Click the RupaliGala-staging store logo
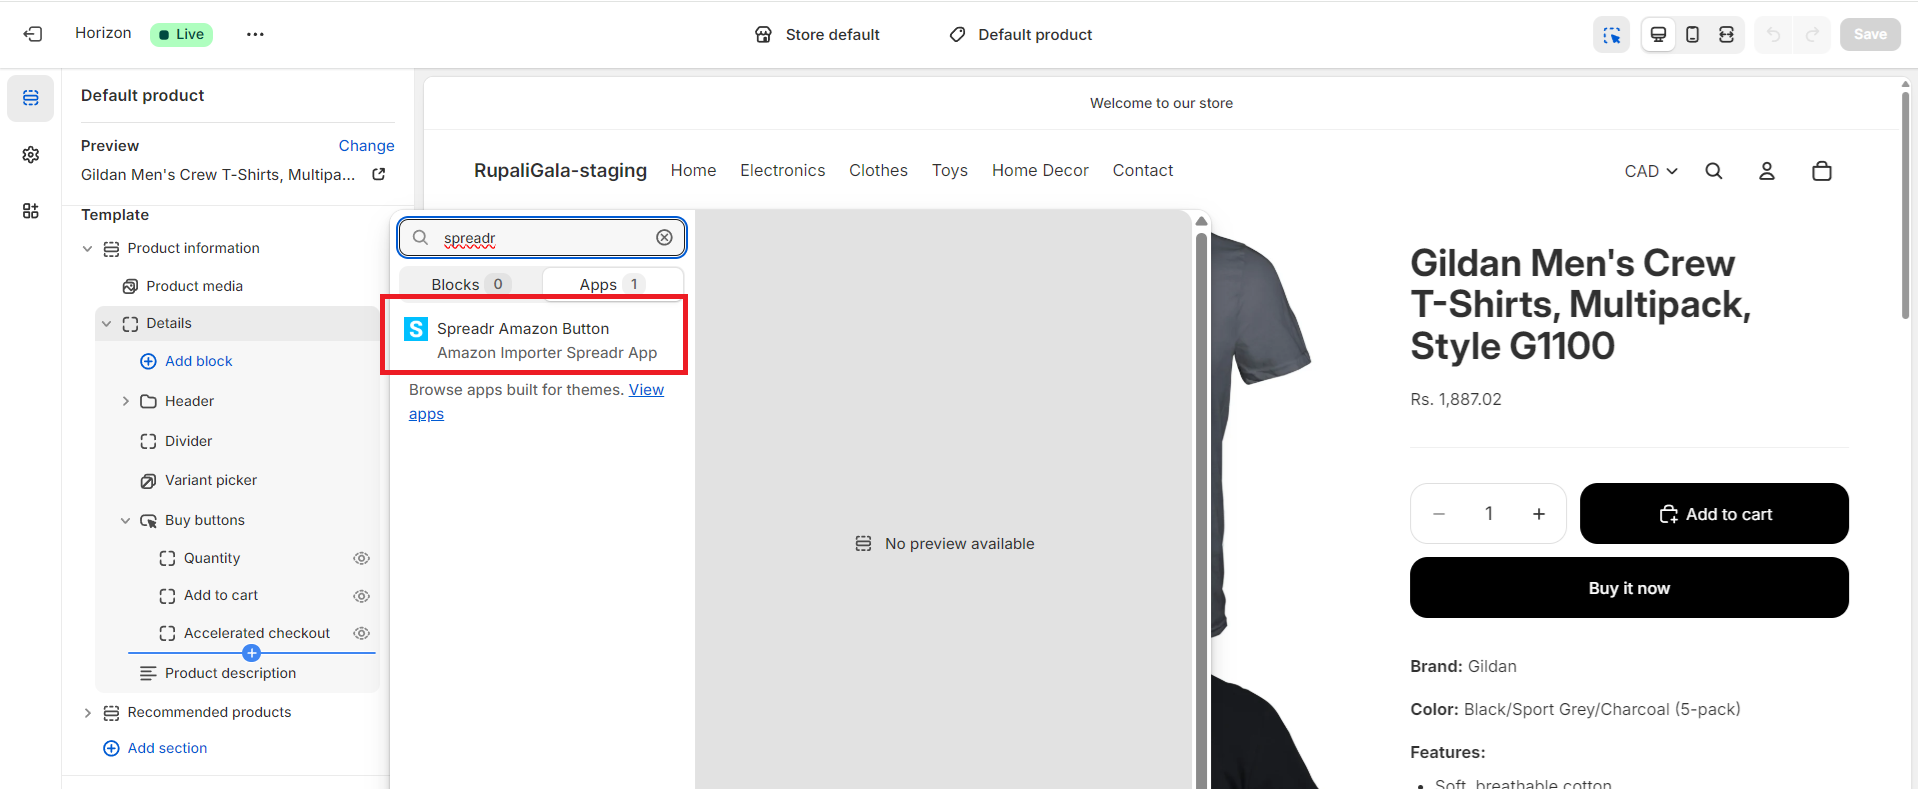The width and height of the screenshot is (1918, 789). pos(560,170)
